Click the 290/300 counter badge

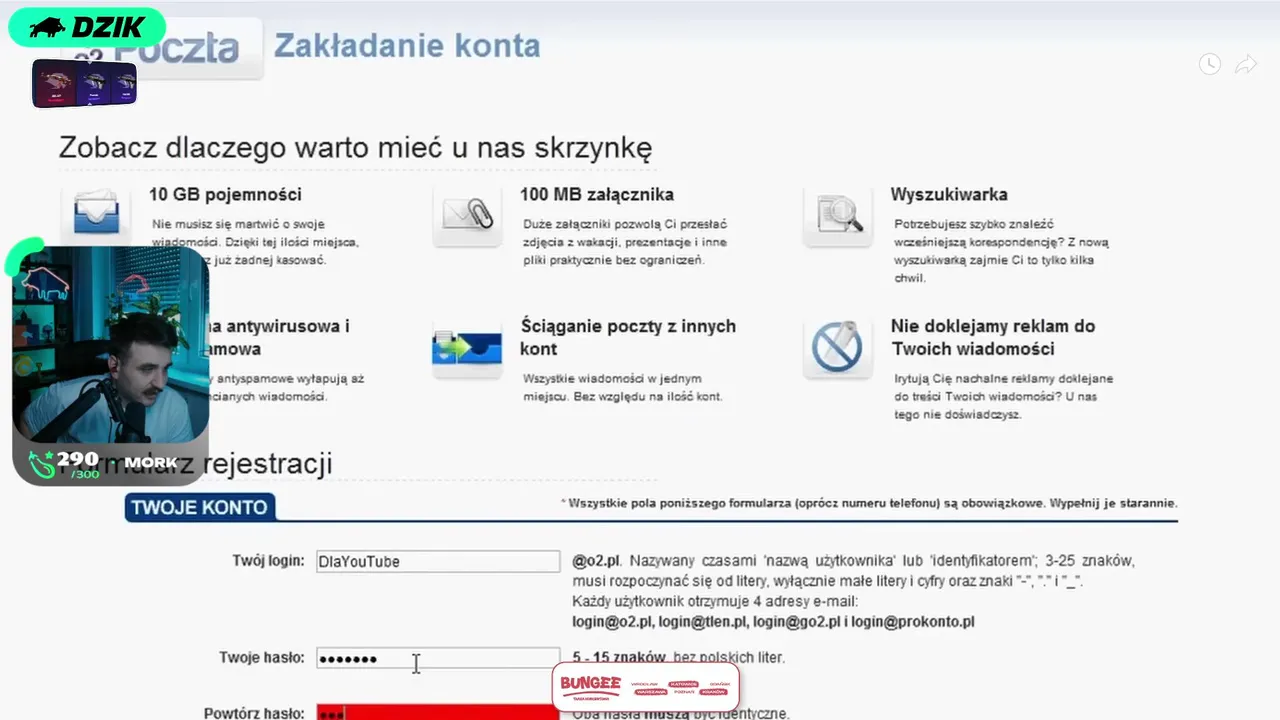pyautogui.click(x=66, y=464)
